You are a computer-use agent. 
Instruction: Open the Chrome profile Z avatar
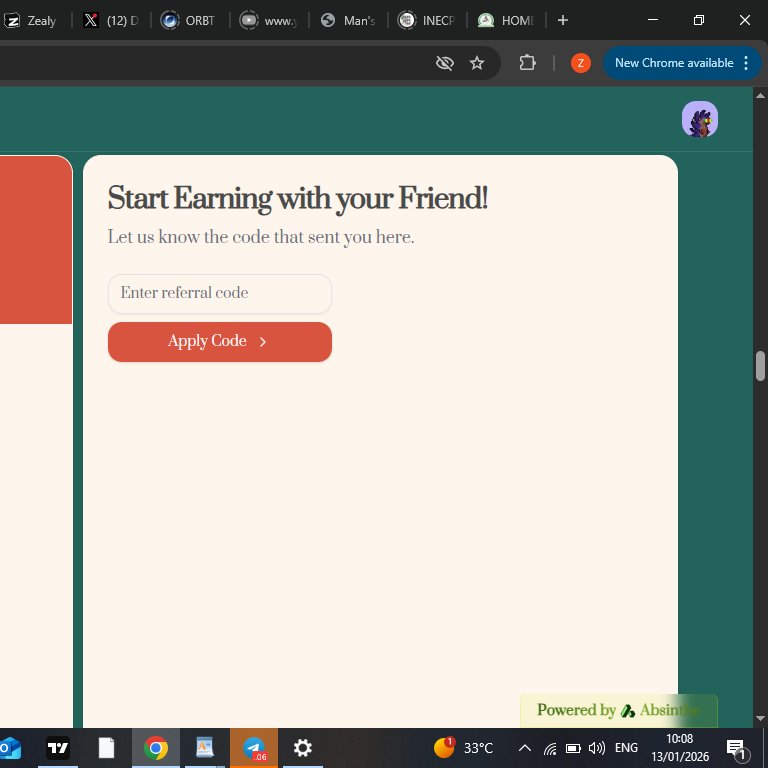[580, 63]
